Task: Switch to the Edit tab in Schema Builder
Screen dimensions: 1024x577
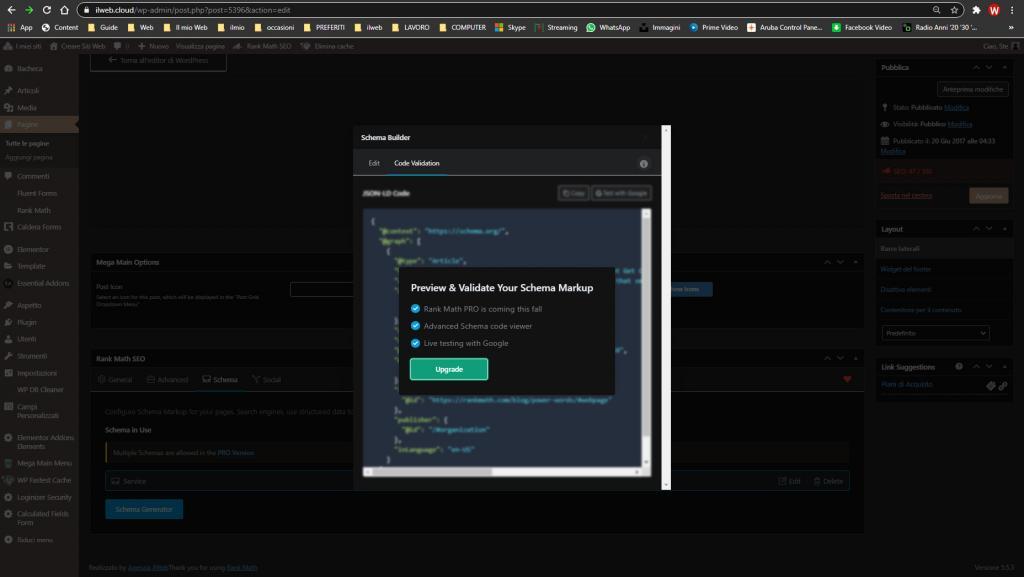Action: [x=374, y=163]
